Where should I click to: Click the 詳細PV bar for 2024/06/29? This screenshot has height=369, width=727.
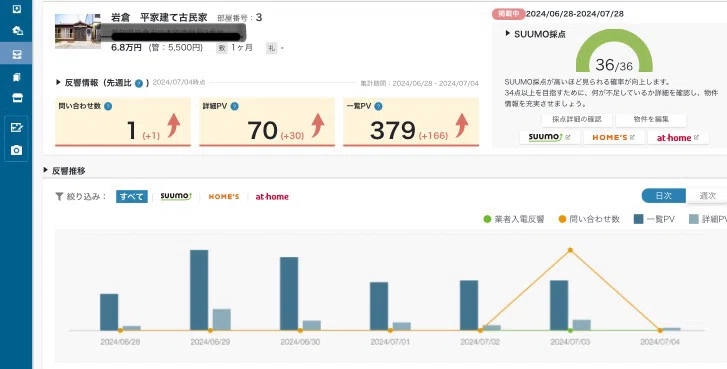[x=222, y=319]
